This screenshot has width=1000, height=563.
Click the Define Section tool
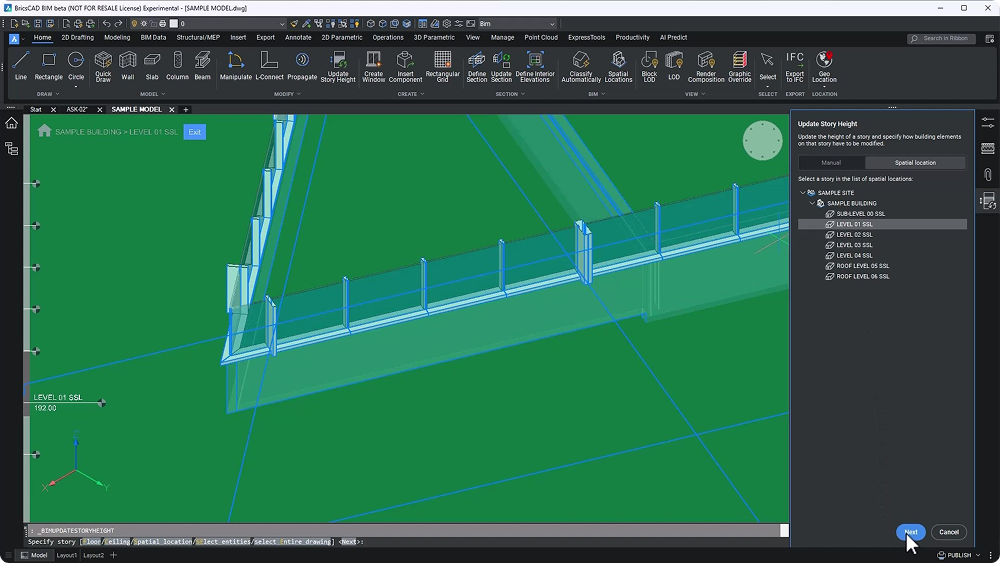pos(476,66)
